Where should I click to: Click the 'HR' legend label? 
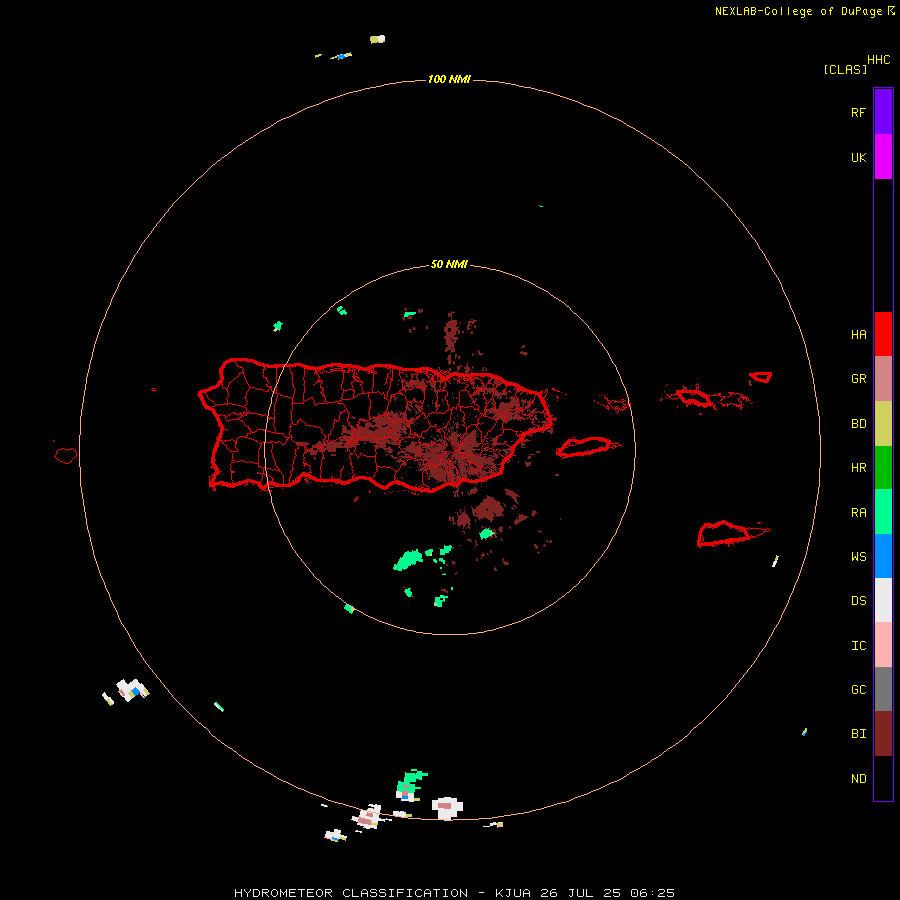858,468
